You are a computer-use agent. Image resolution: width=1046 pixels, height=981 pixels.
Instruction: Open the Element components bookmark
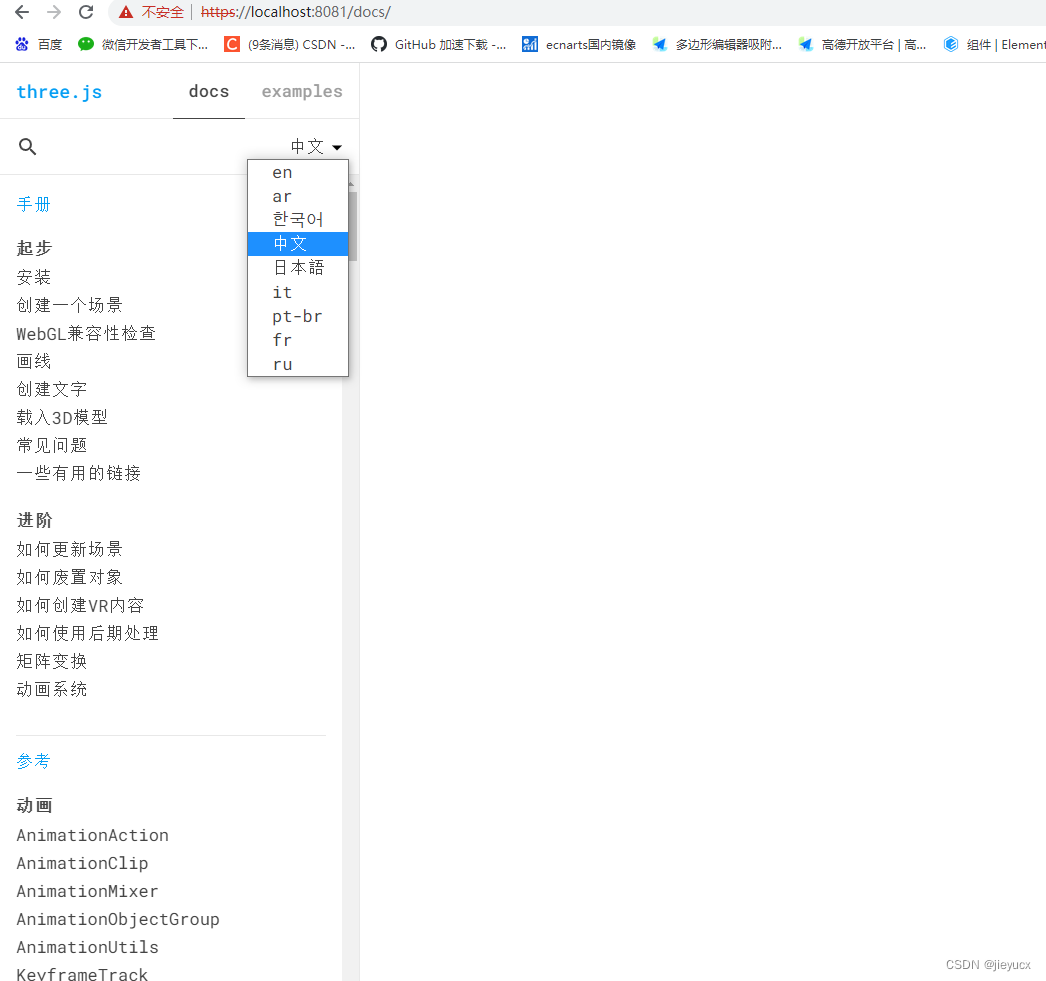[994, 45]
